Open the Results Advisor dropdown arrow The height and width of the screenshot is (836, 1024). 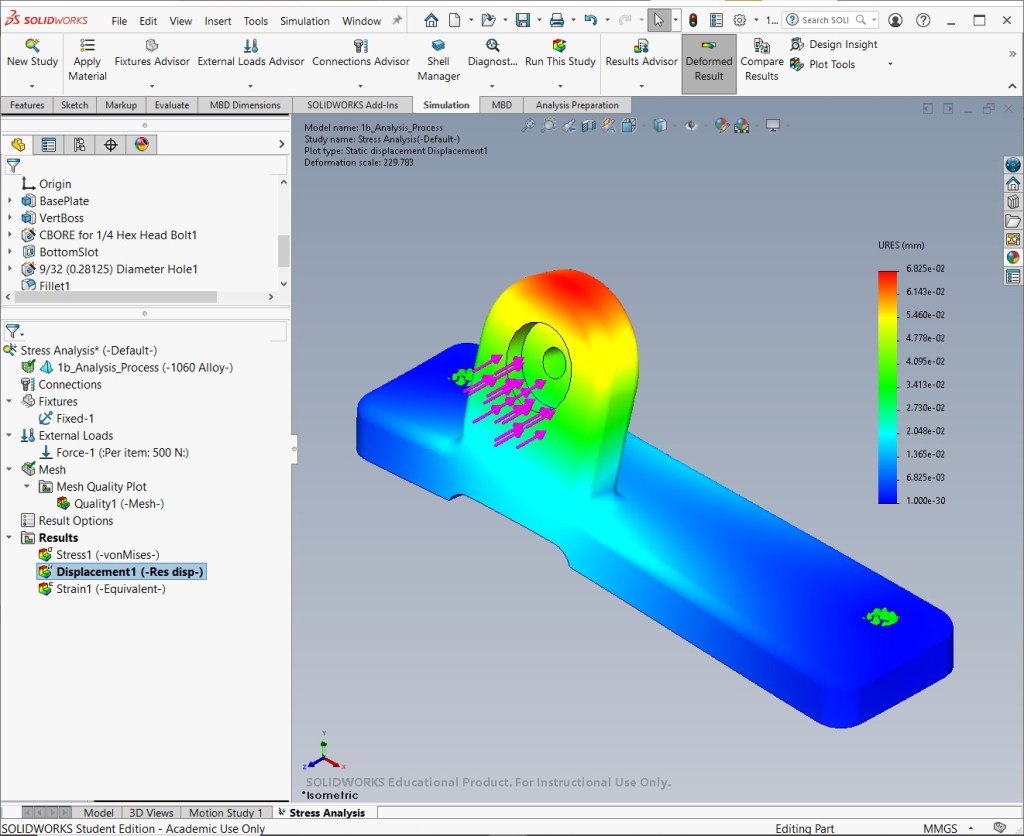click(x=641, y=86)
